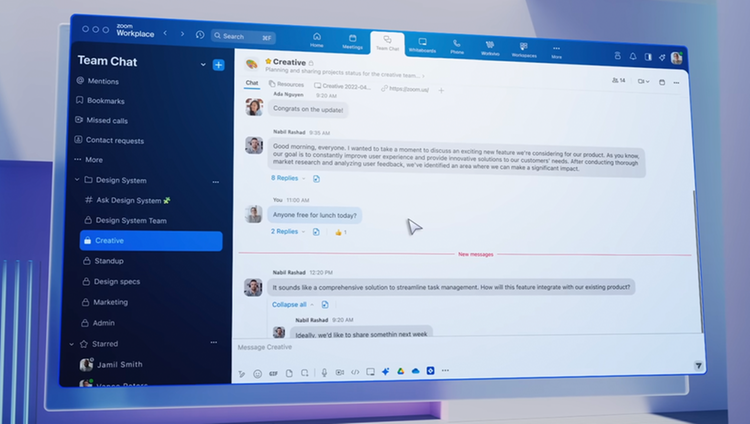Viewport: 750px width, 424px height.
Task: Open the emoji picker in composer
Action: [257, 374]
